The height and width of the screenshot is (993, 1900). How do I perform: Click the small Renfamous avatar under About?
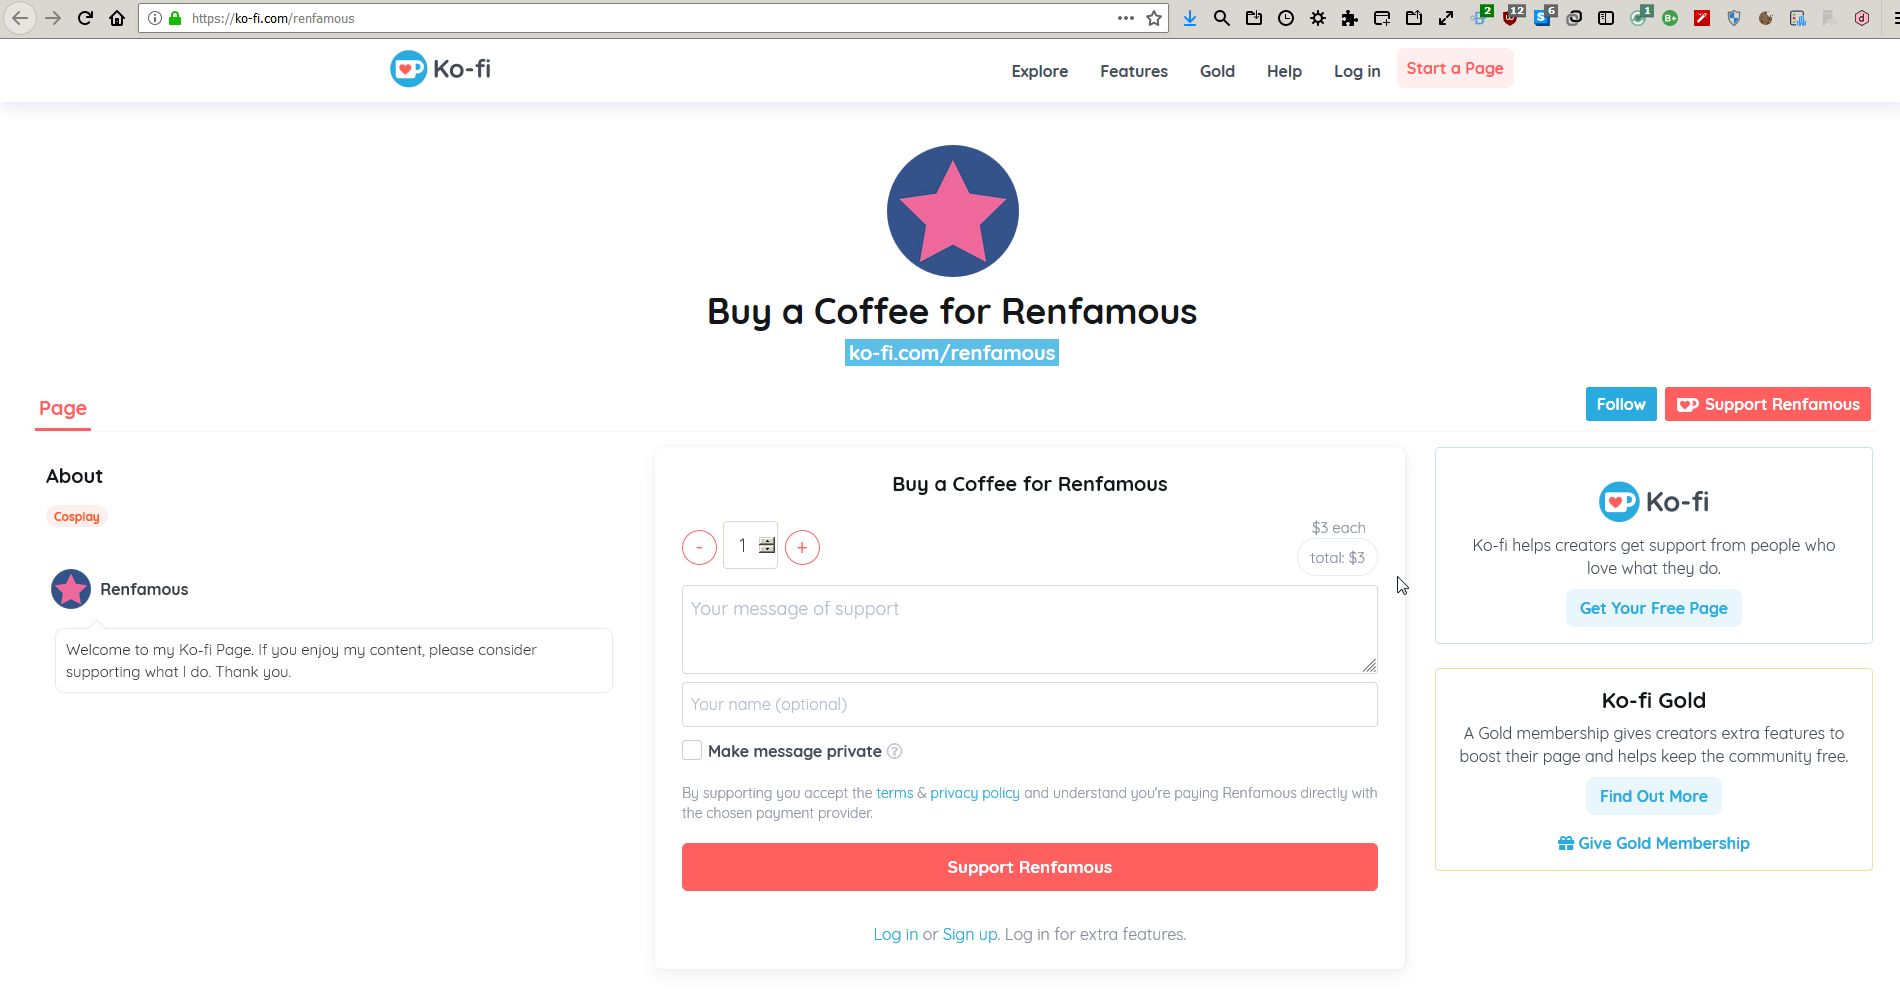point(71,589)
